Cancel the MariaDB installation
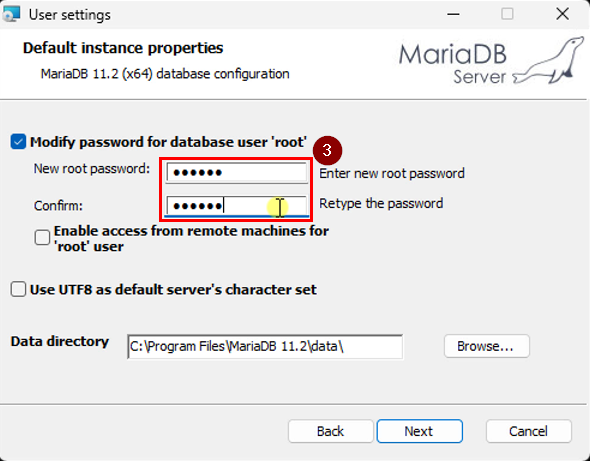 528,431
